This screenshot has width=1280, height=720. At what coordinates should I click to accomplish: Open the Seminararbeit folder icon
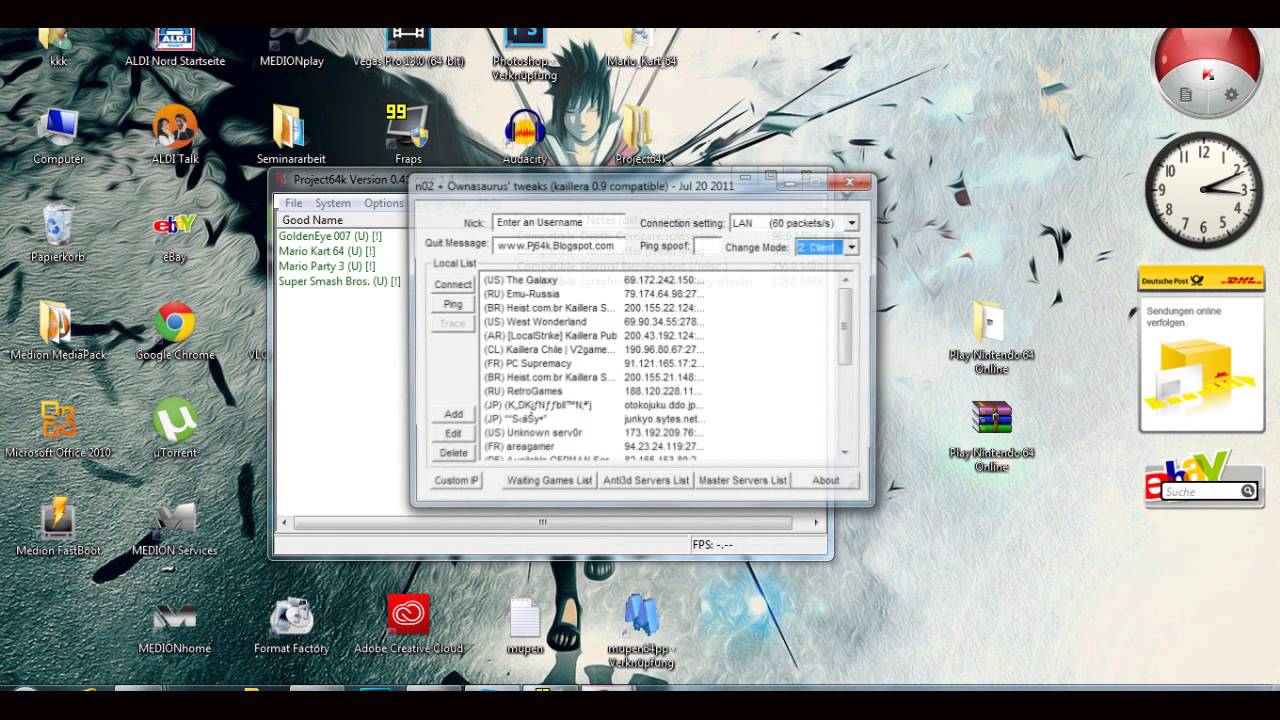tap(291, 135)
